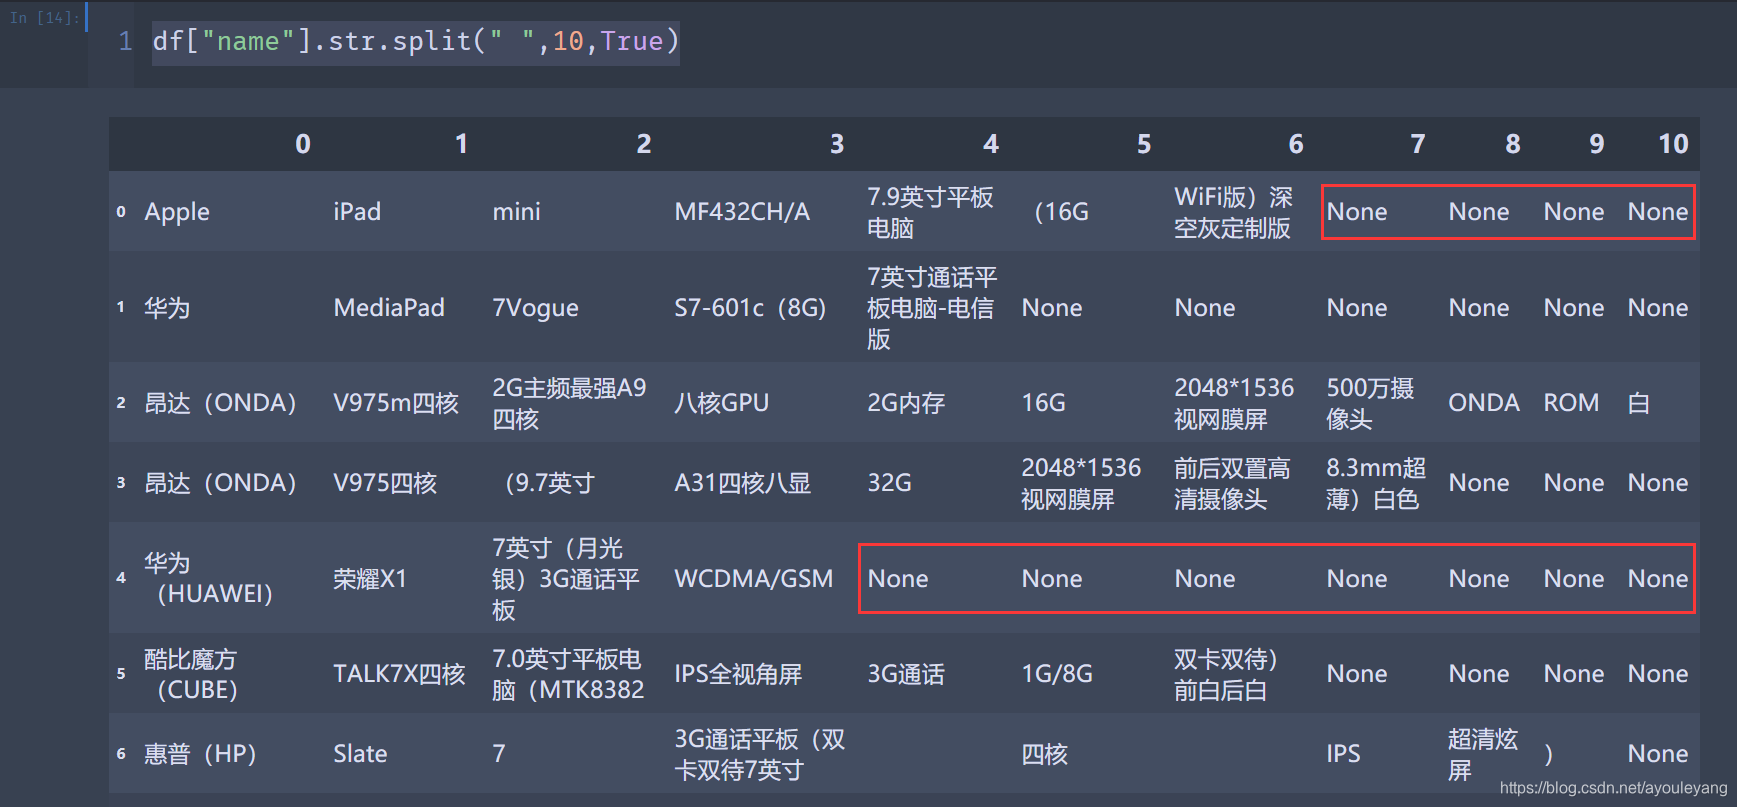
Task: Select the 8.3mm超薄）白色 cell
Action: [x=1376, y=483]
